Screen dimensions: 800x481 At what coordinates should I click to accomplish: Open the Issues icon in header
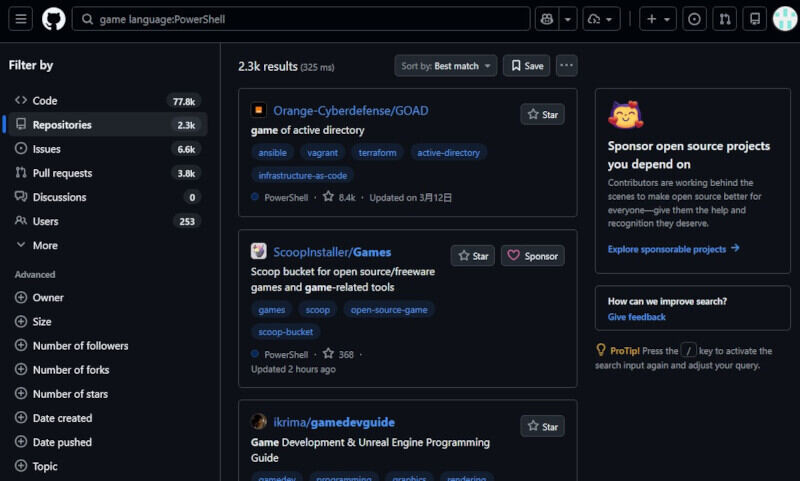(x=694, y=19)
